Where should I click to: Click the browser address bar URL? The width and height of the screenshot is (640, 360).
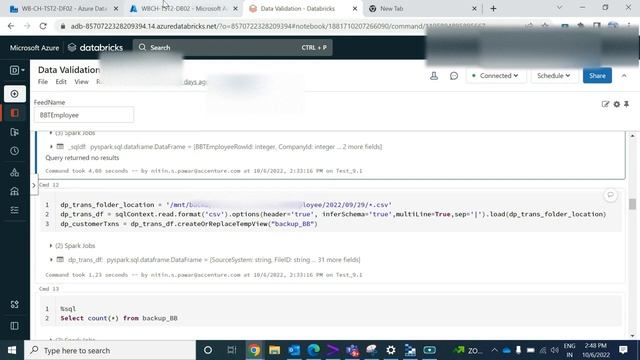click(278, 26)
